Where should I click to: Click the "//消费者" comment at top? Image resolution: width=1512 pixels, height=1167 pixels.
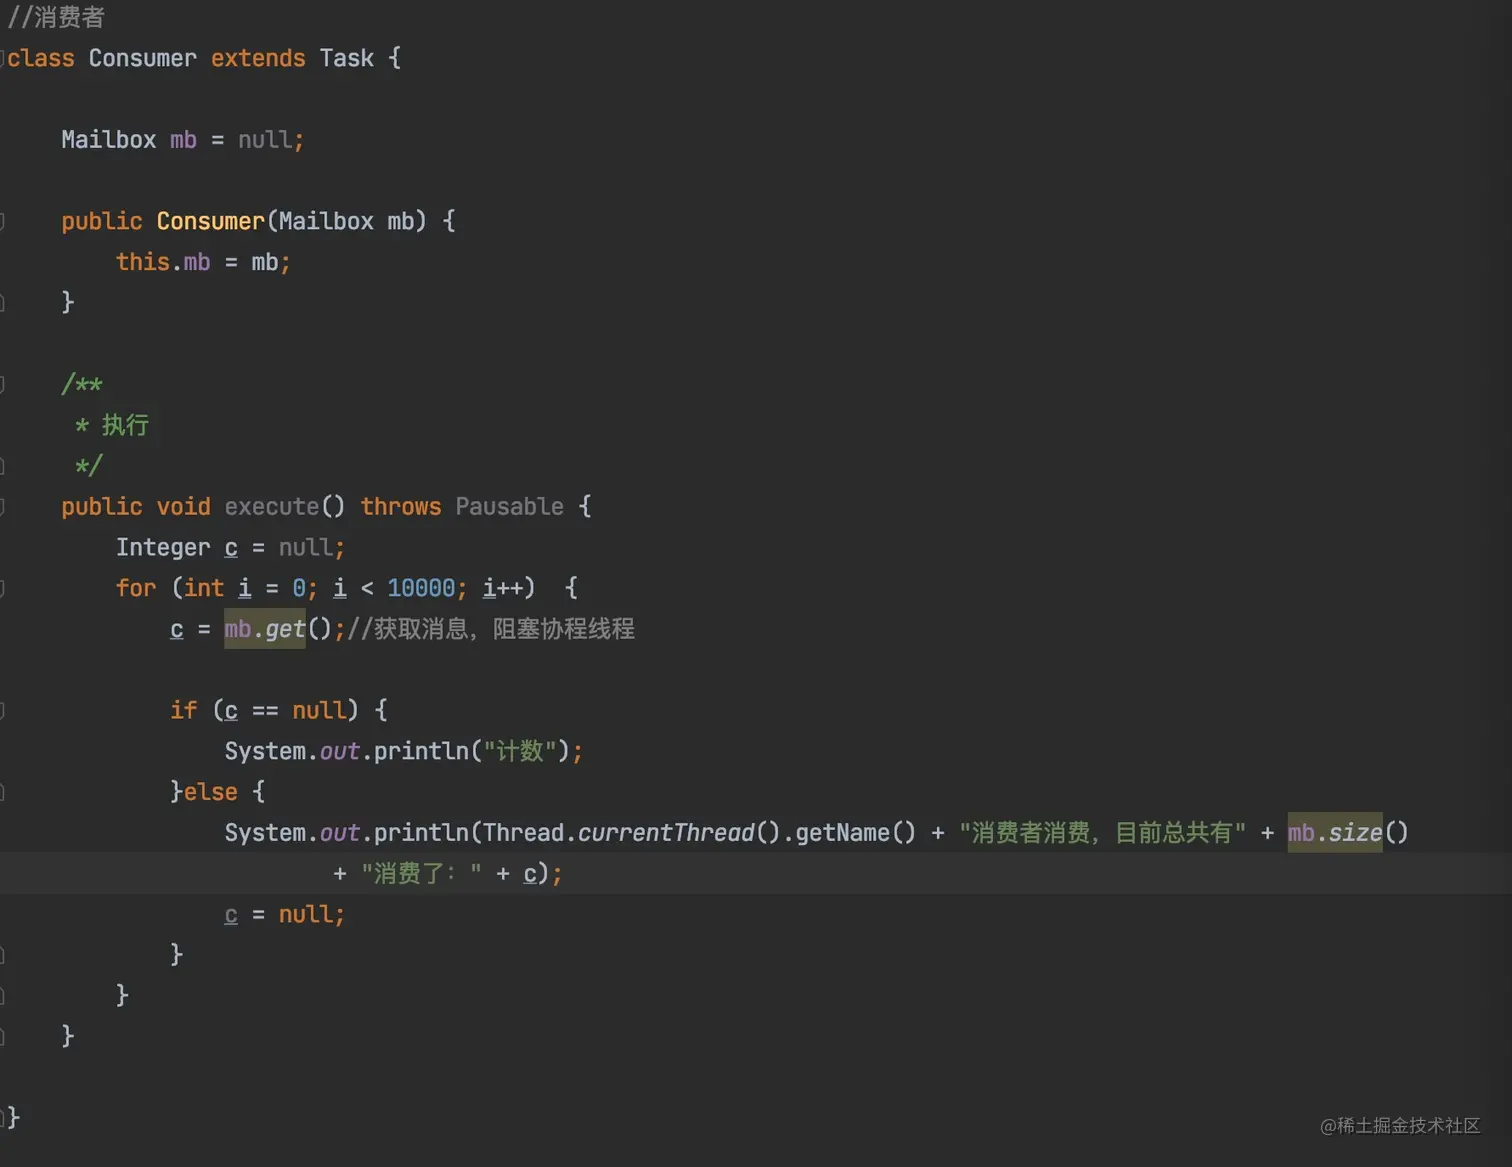tap(56, 17)
